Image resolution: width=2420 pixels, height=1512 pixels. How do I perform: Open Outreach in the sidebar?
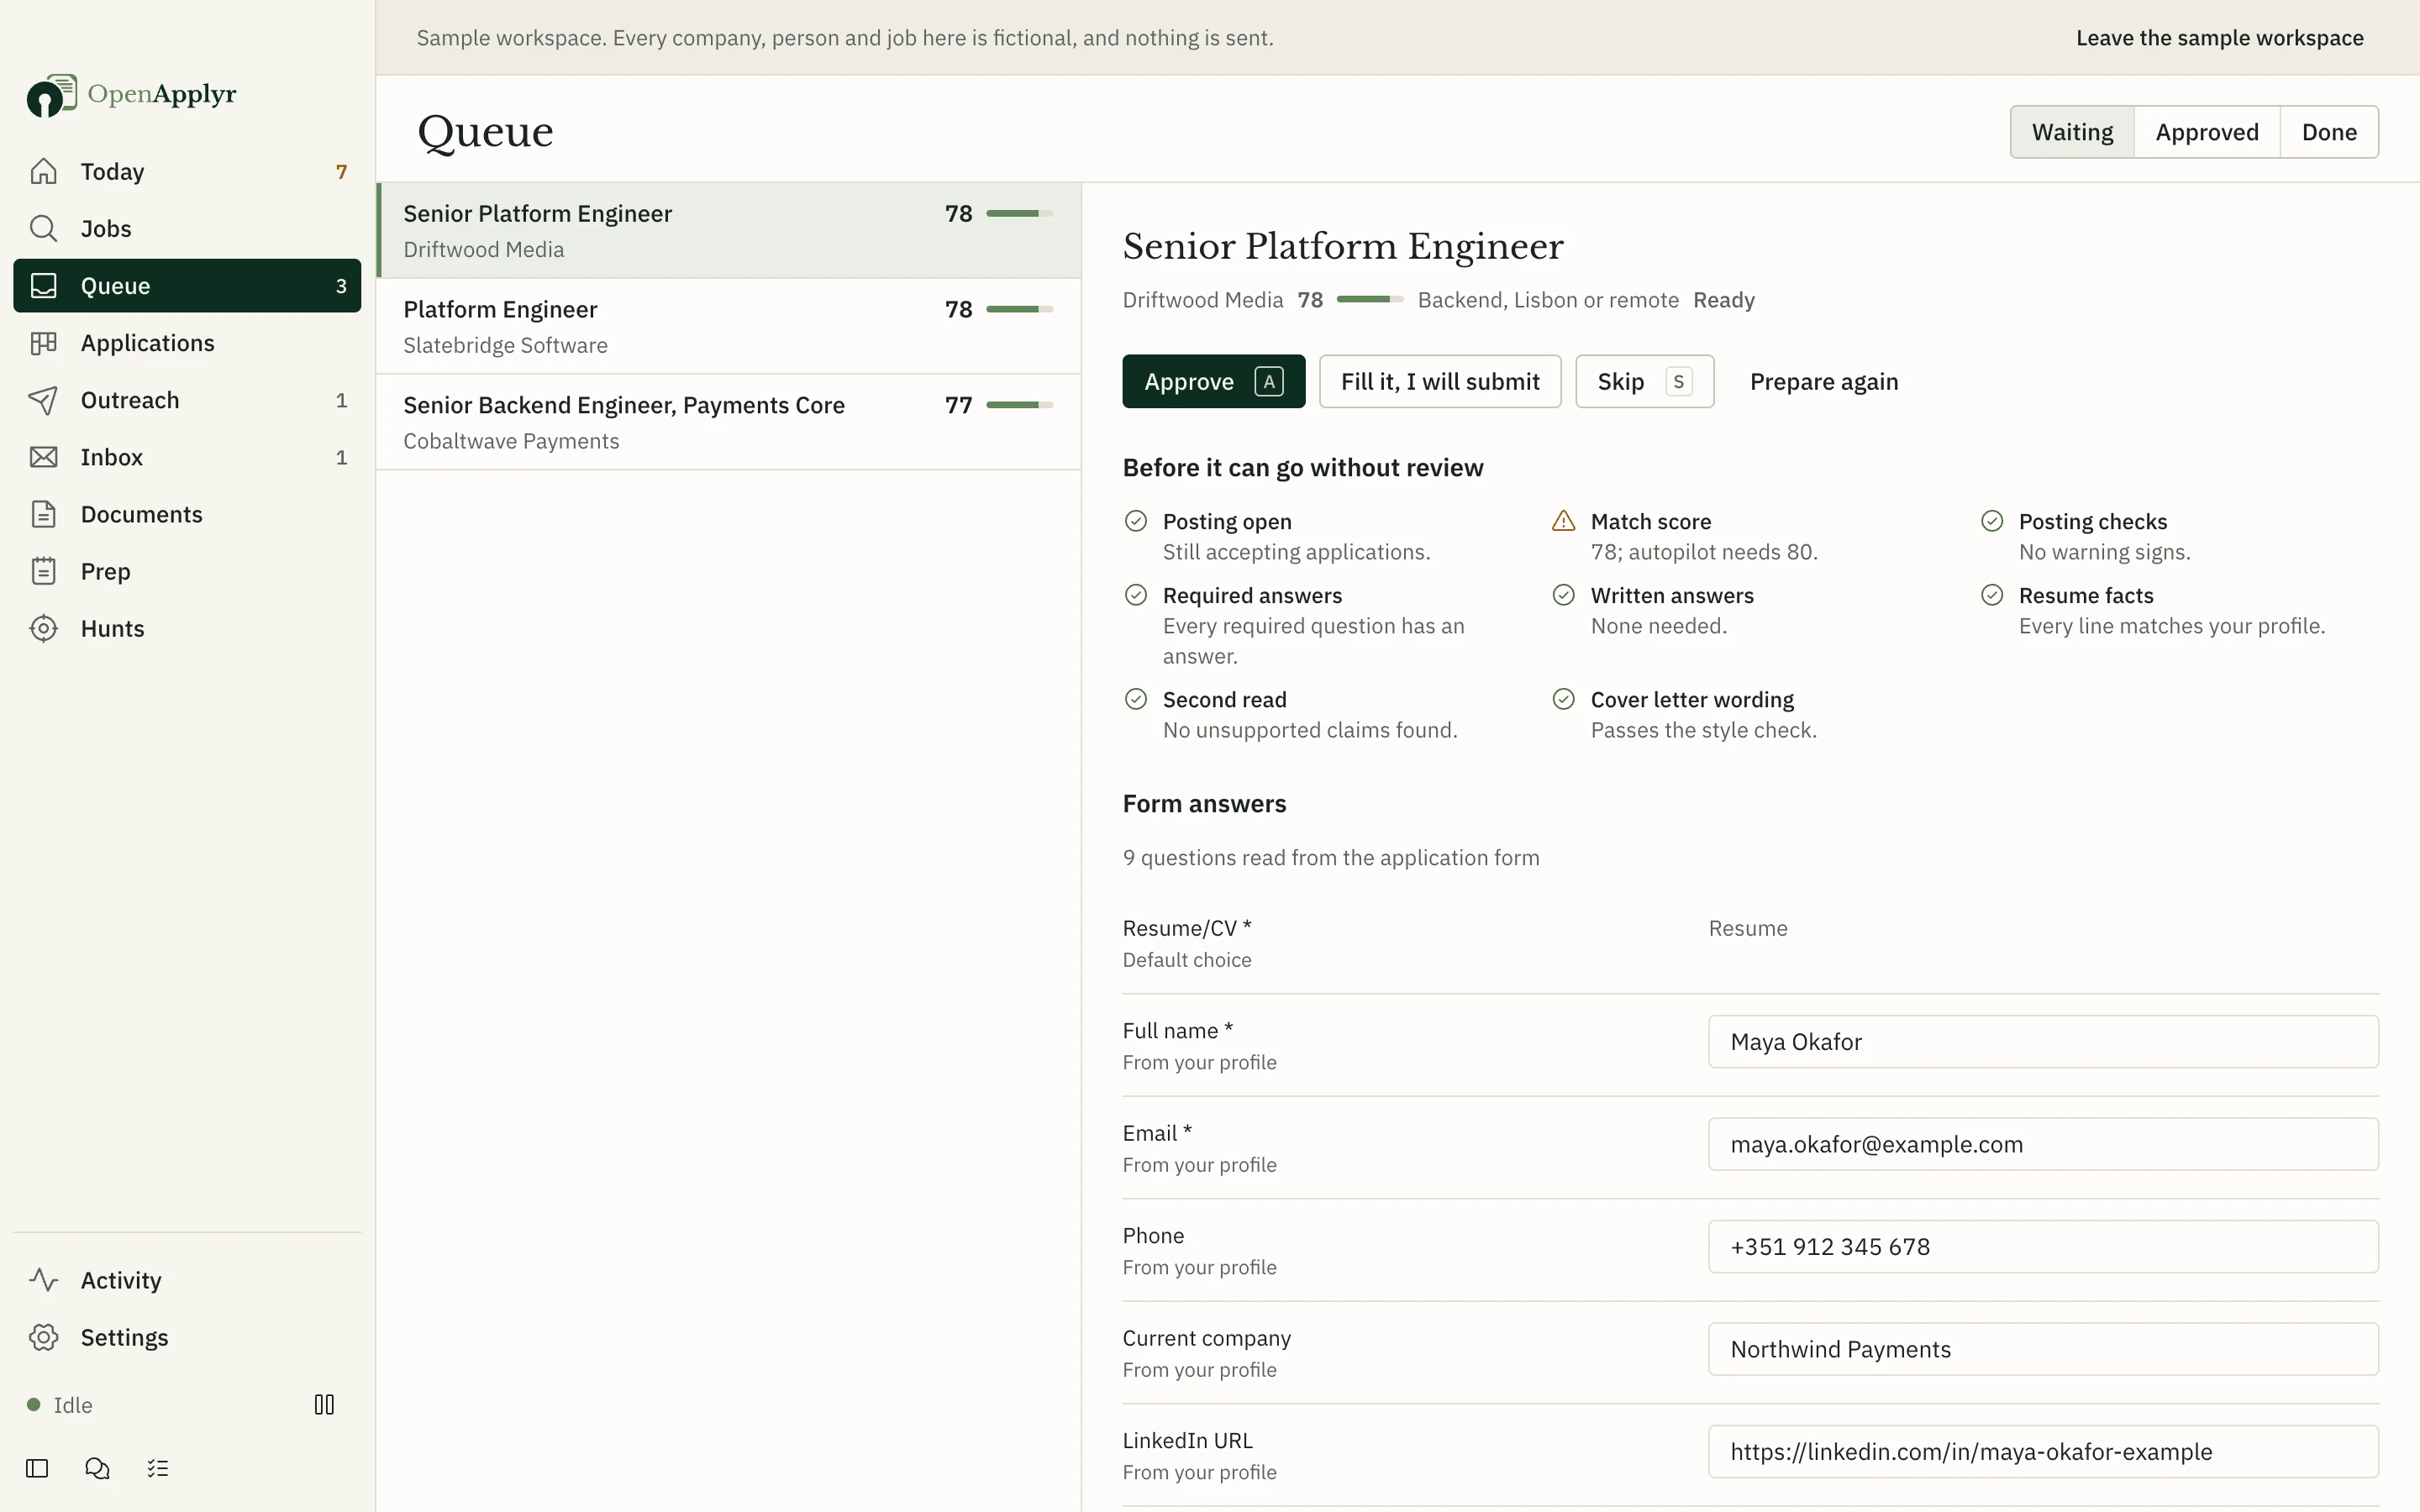[x=187, y=400]
